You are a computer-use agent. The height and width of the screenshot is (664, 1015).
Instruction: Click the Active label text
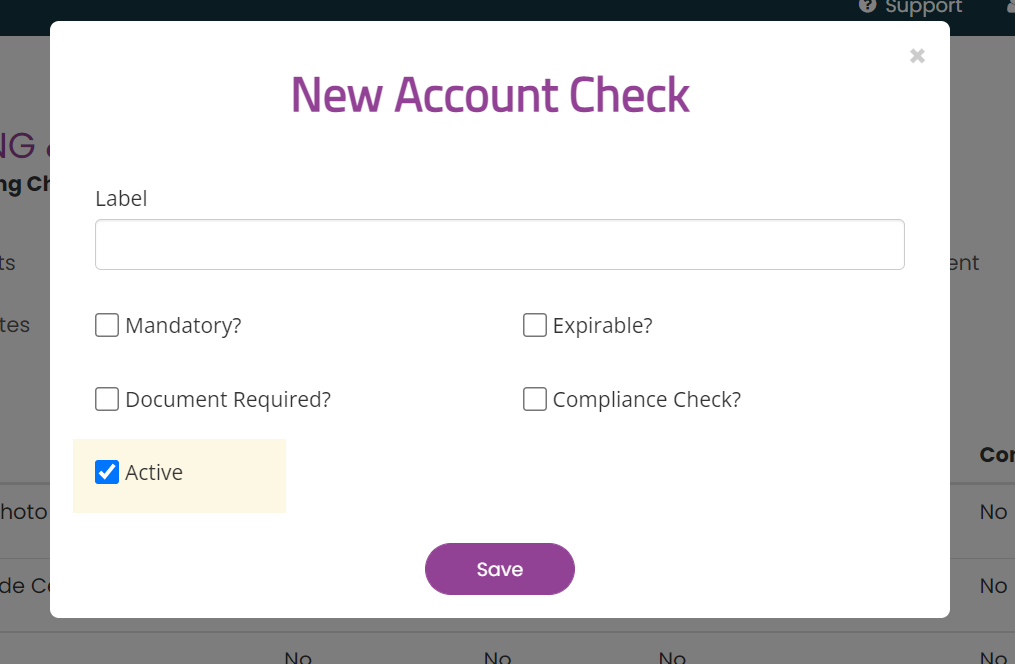(154, 472)
